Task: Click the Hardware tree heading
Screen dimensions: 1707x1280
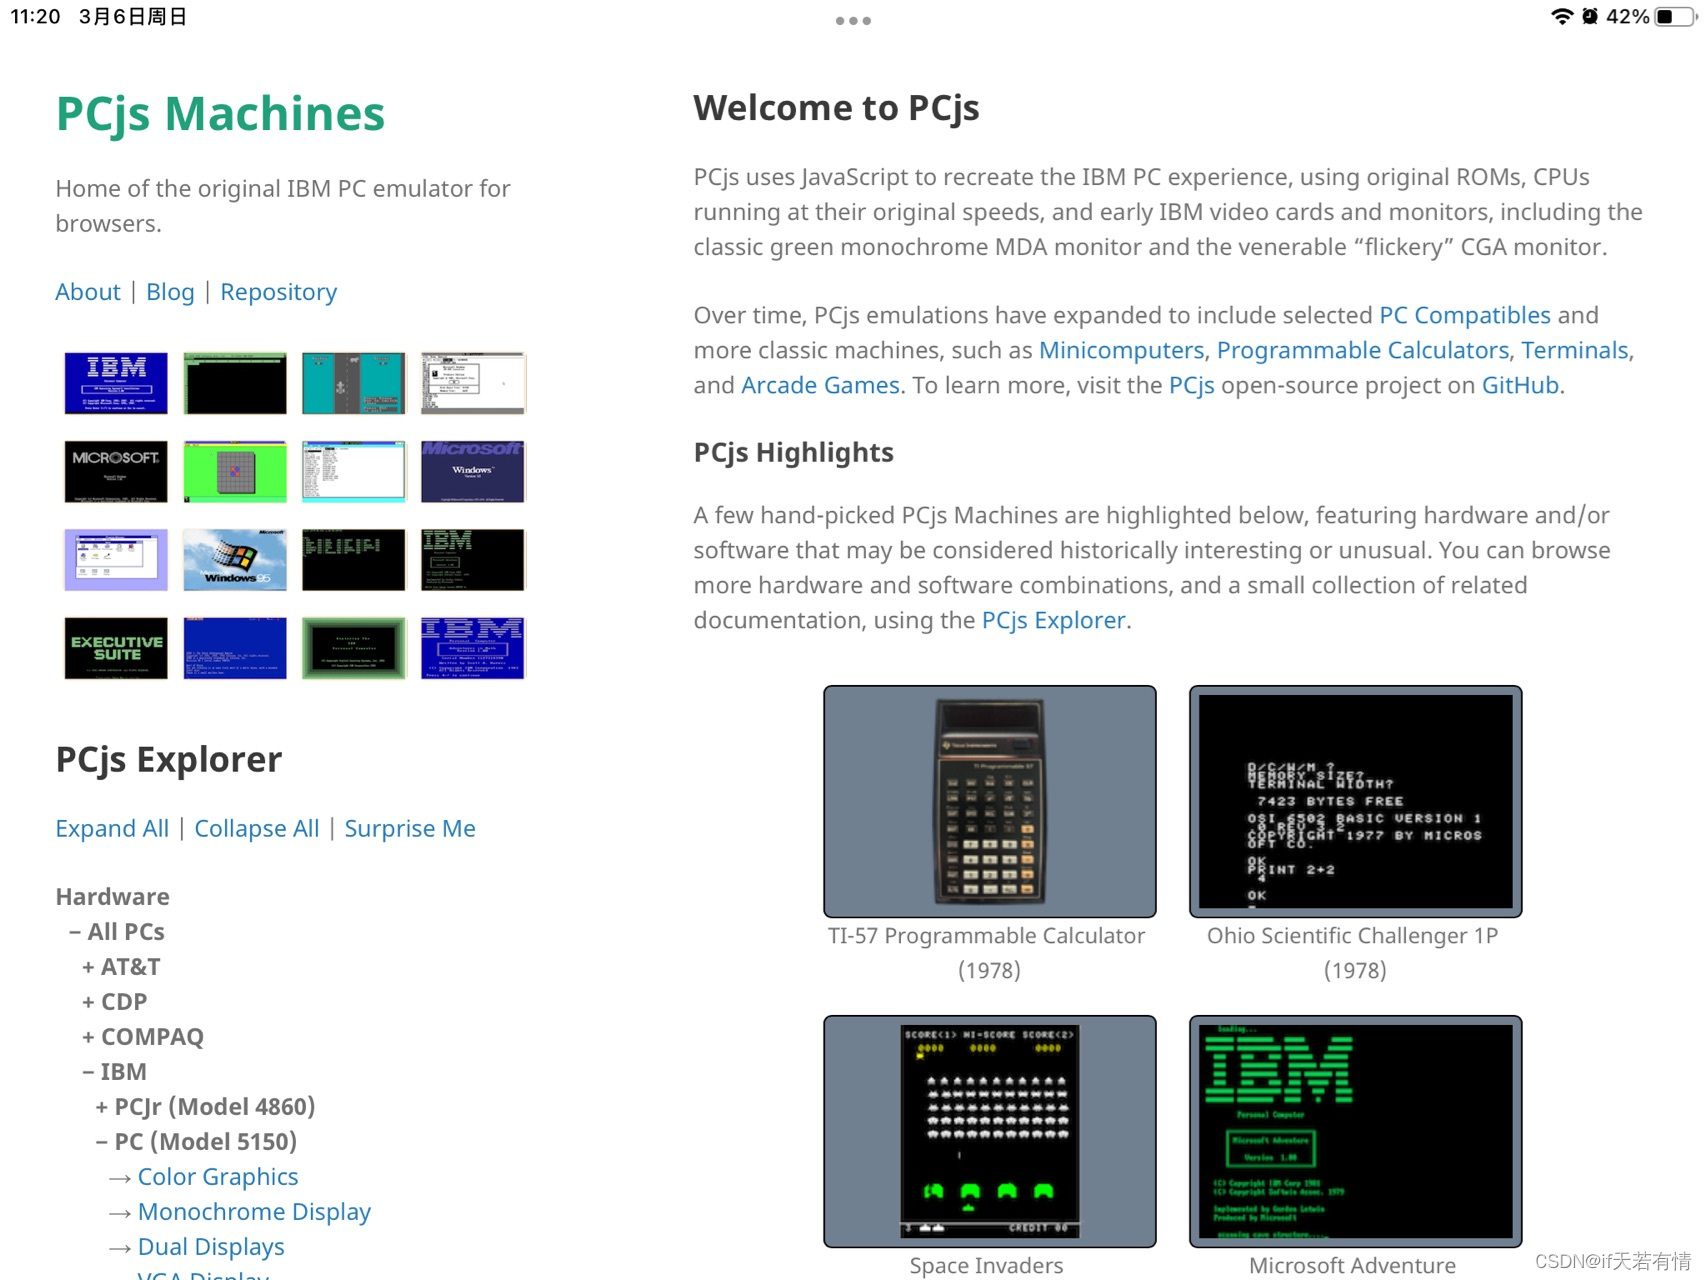Action: (112, 896)
